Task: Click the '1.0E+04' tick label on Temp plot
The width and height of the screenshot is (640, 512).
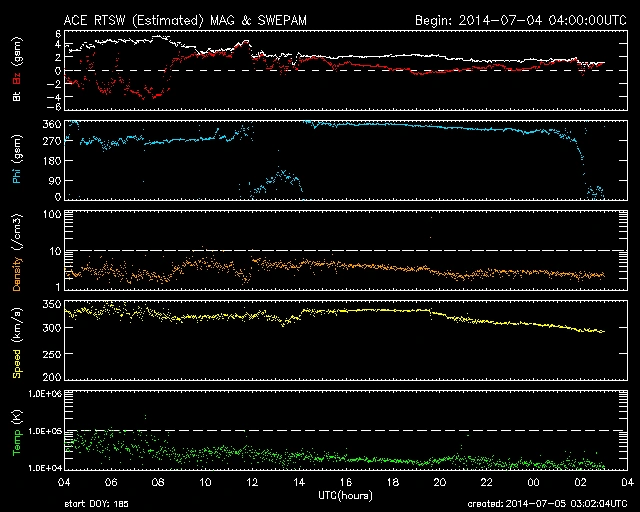Action: click(x=45, y=467)
